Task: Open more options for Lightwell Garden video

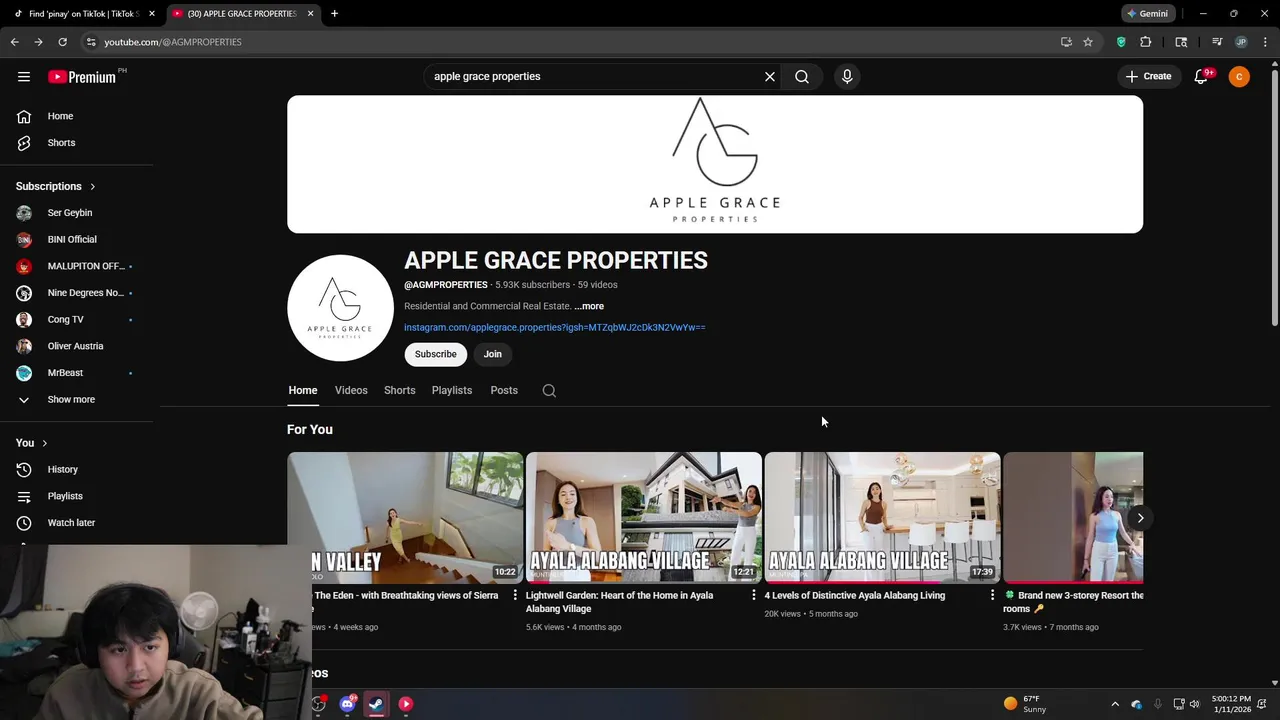Action: pyautogui.click(x=754, y=595)
